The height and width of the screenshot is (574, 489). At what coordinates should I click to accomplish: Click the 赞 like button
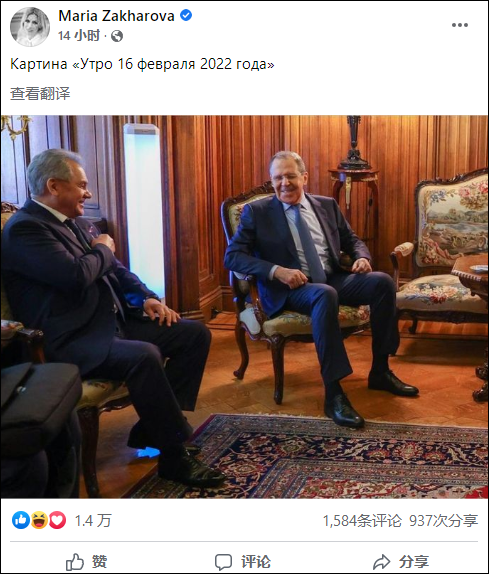86,561
